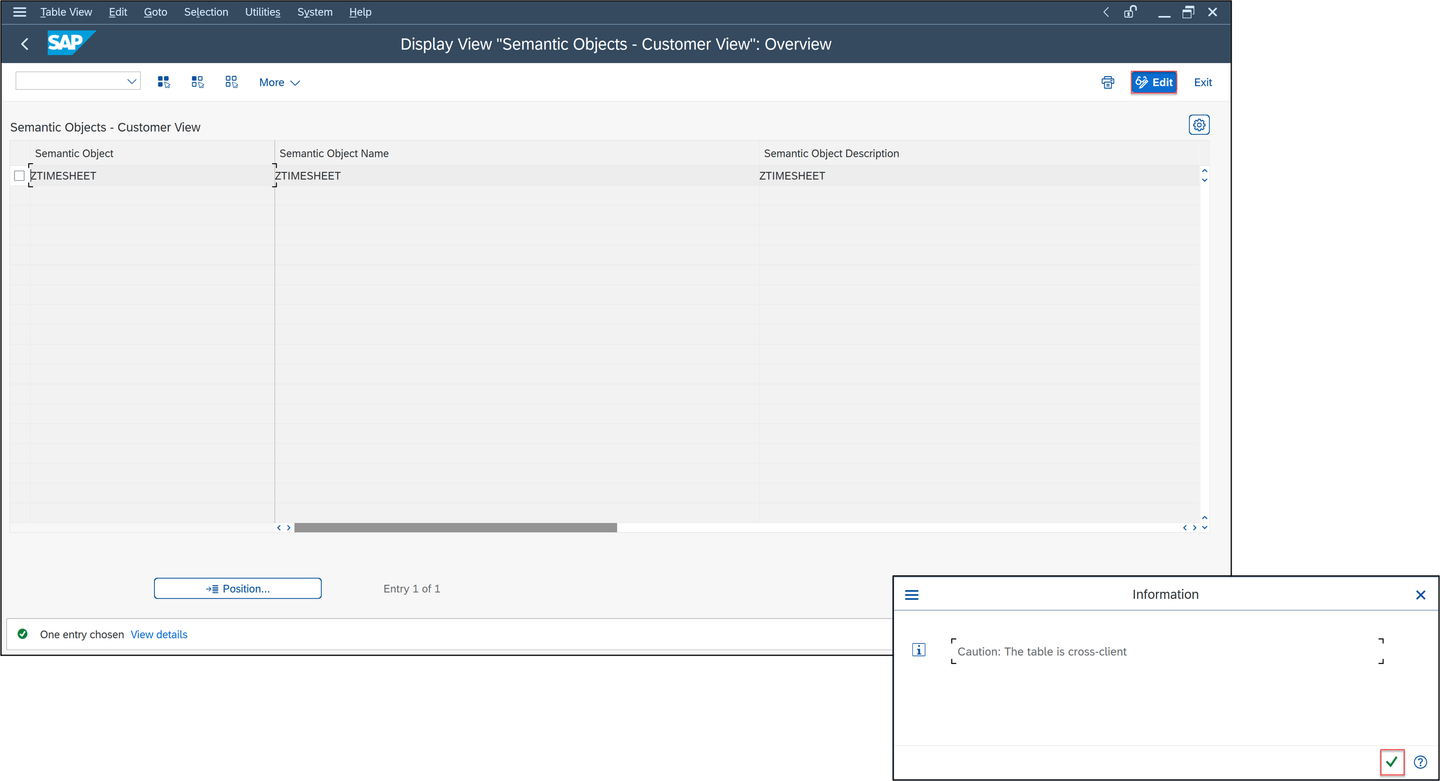Click the 'Semantic Objects - Customer View' table title

(105, 127)
